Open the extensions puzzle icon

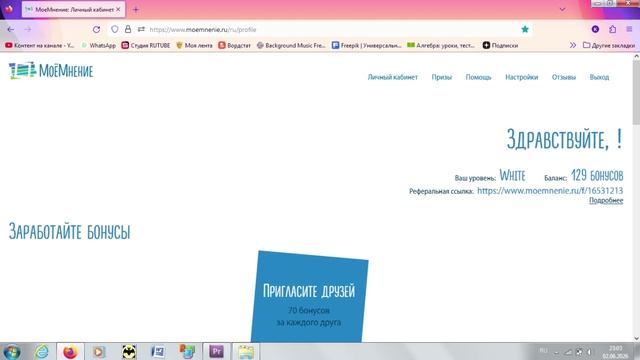tap(613, 29)
